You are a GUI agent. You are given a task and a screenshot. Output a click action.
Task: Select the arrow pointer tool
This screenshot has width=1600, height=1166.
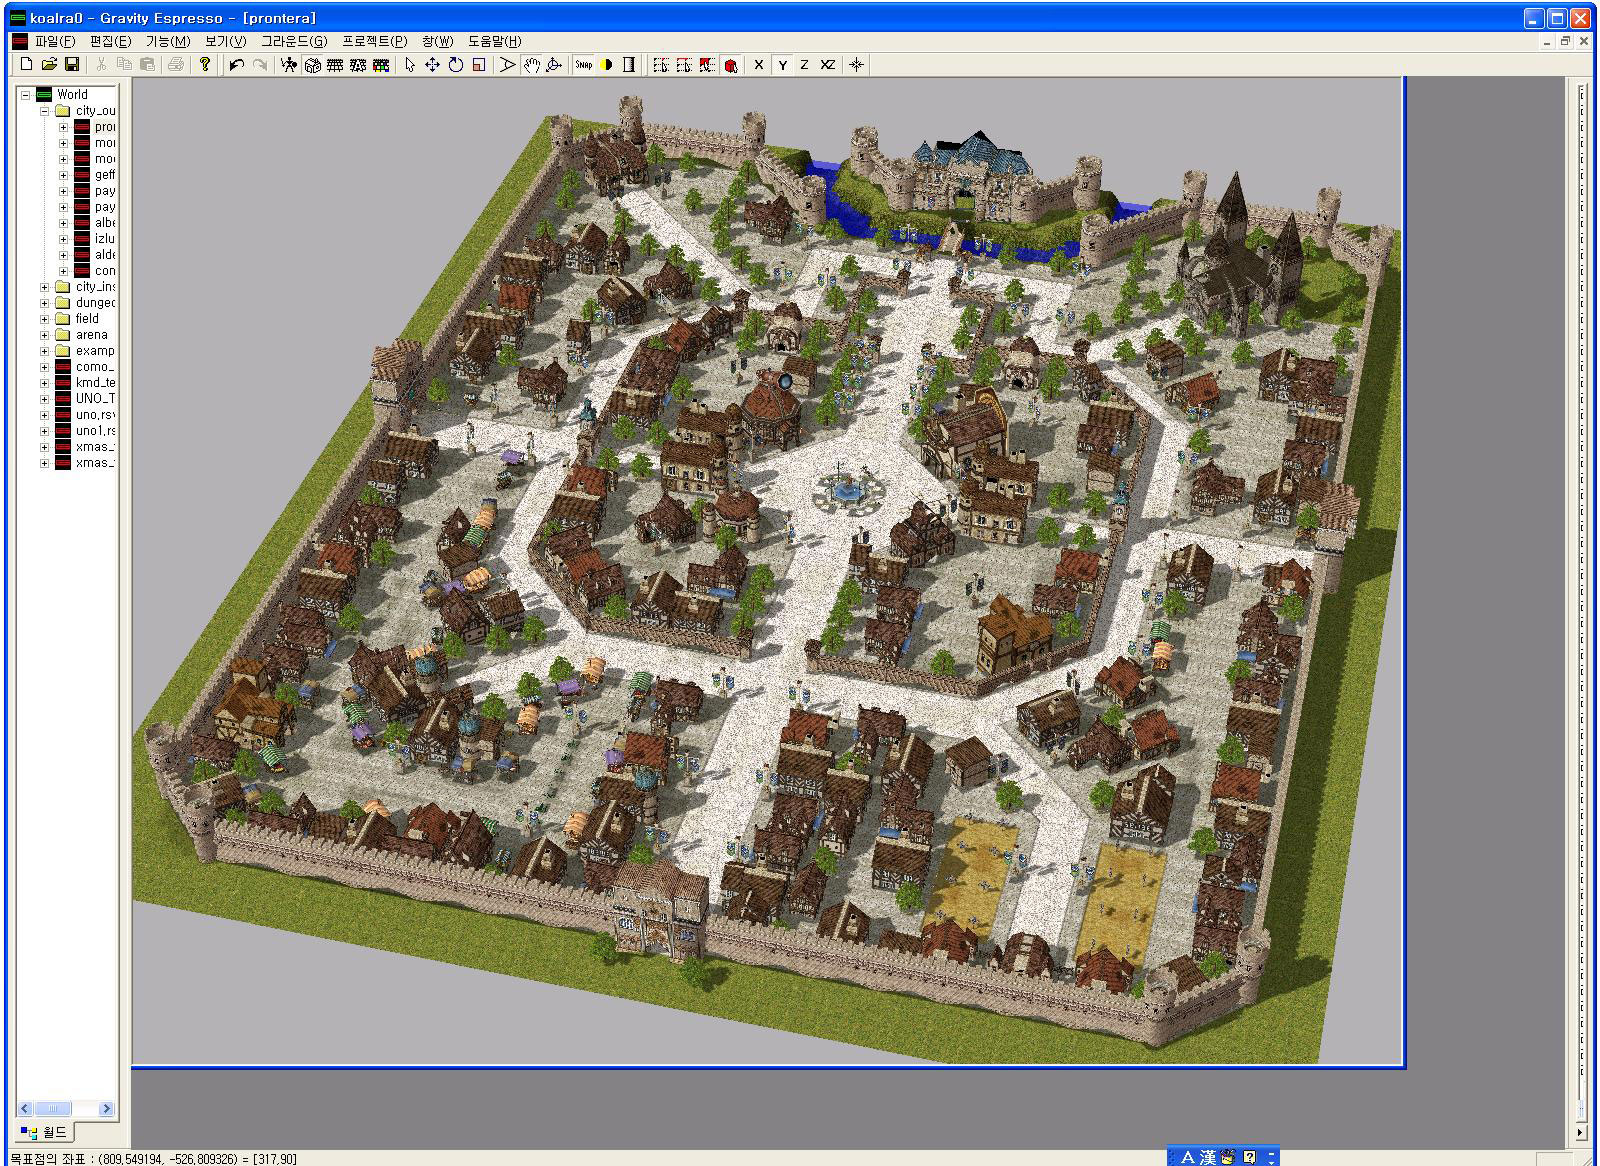[409, 64]
